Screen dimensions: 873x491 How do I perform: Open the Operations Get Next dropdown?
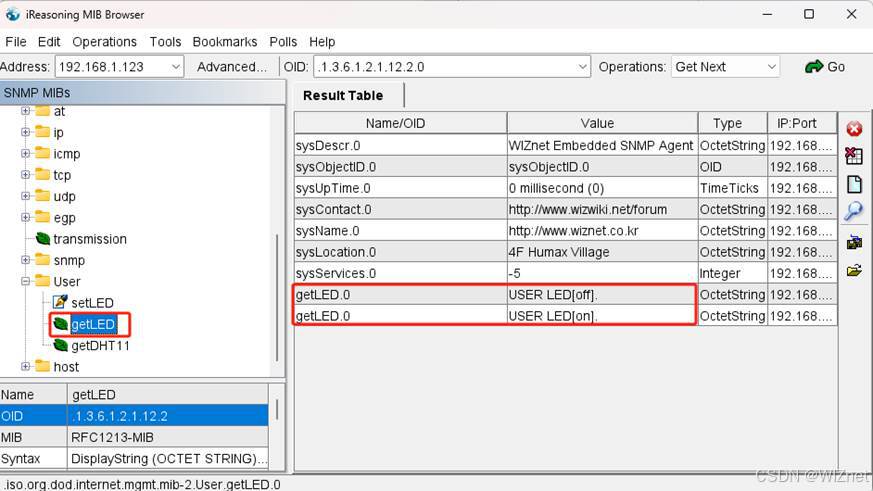[x=772, y=67]
